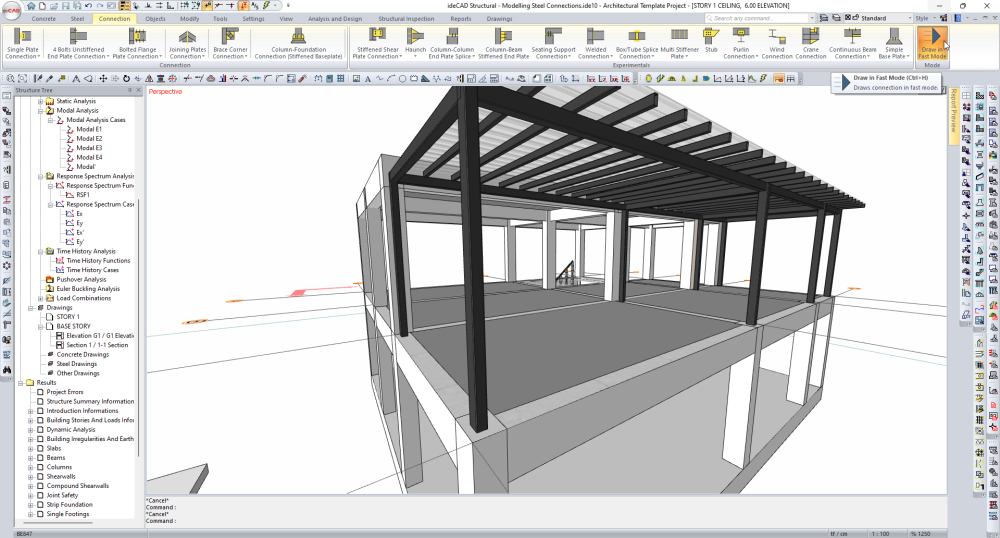The width and height of the screenshot is (1000, 538).
Task: Expand the Load Combinations node
Action: tap(40, 298)
